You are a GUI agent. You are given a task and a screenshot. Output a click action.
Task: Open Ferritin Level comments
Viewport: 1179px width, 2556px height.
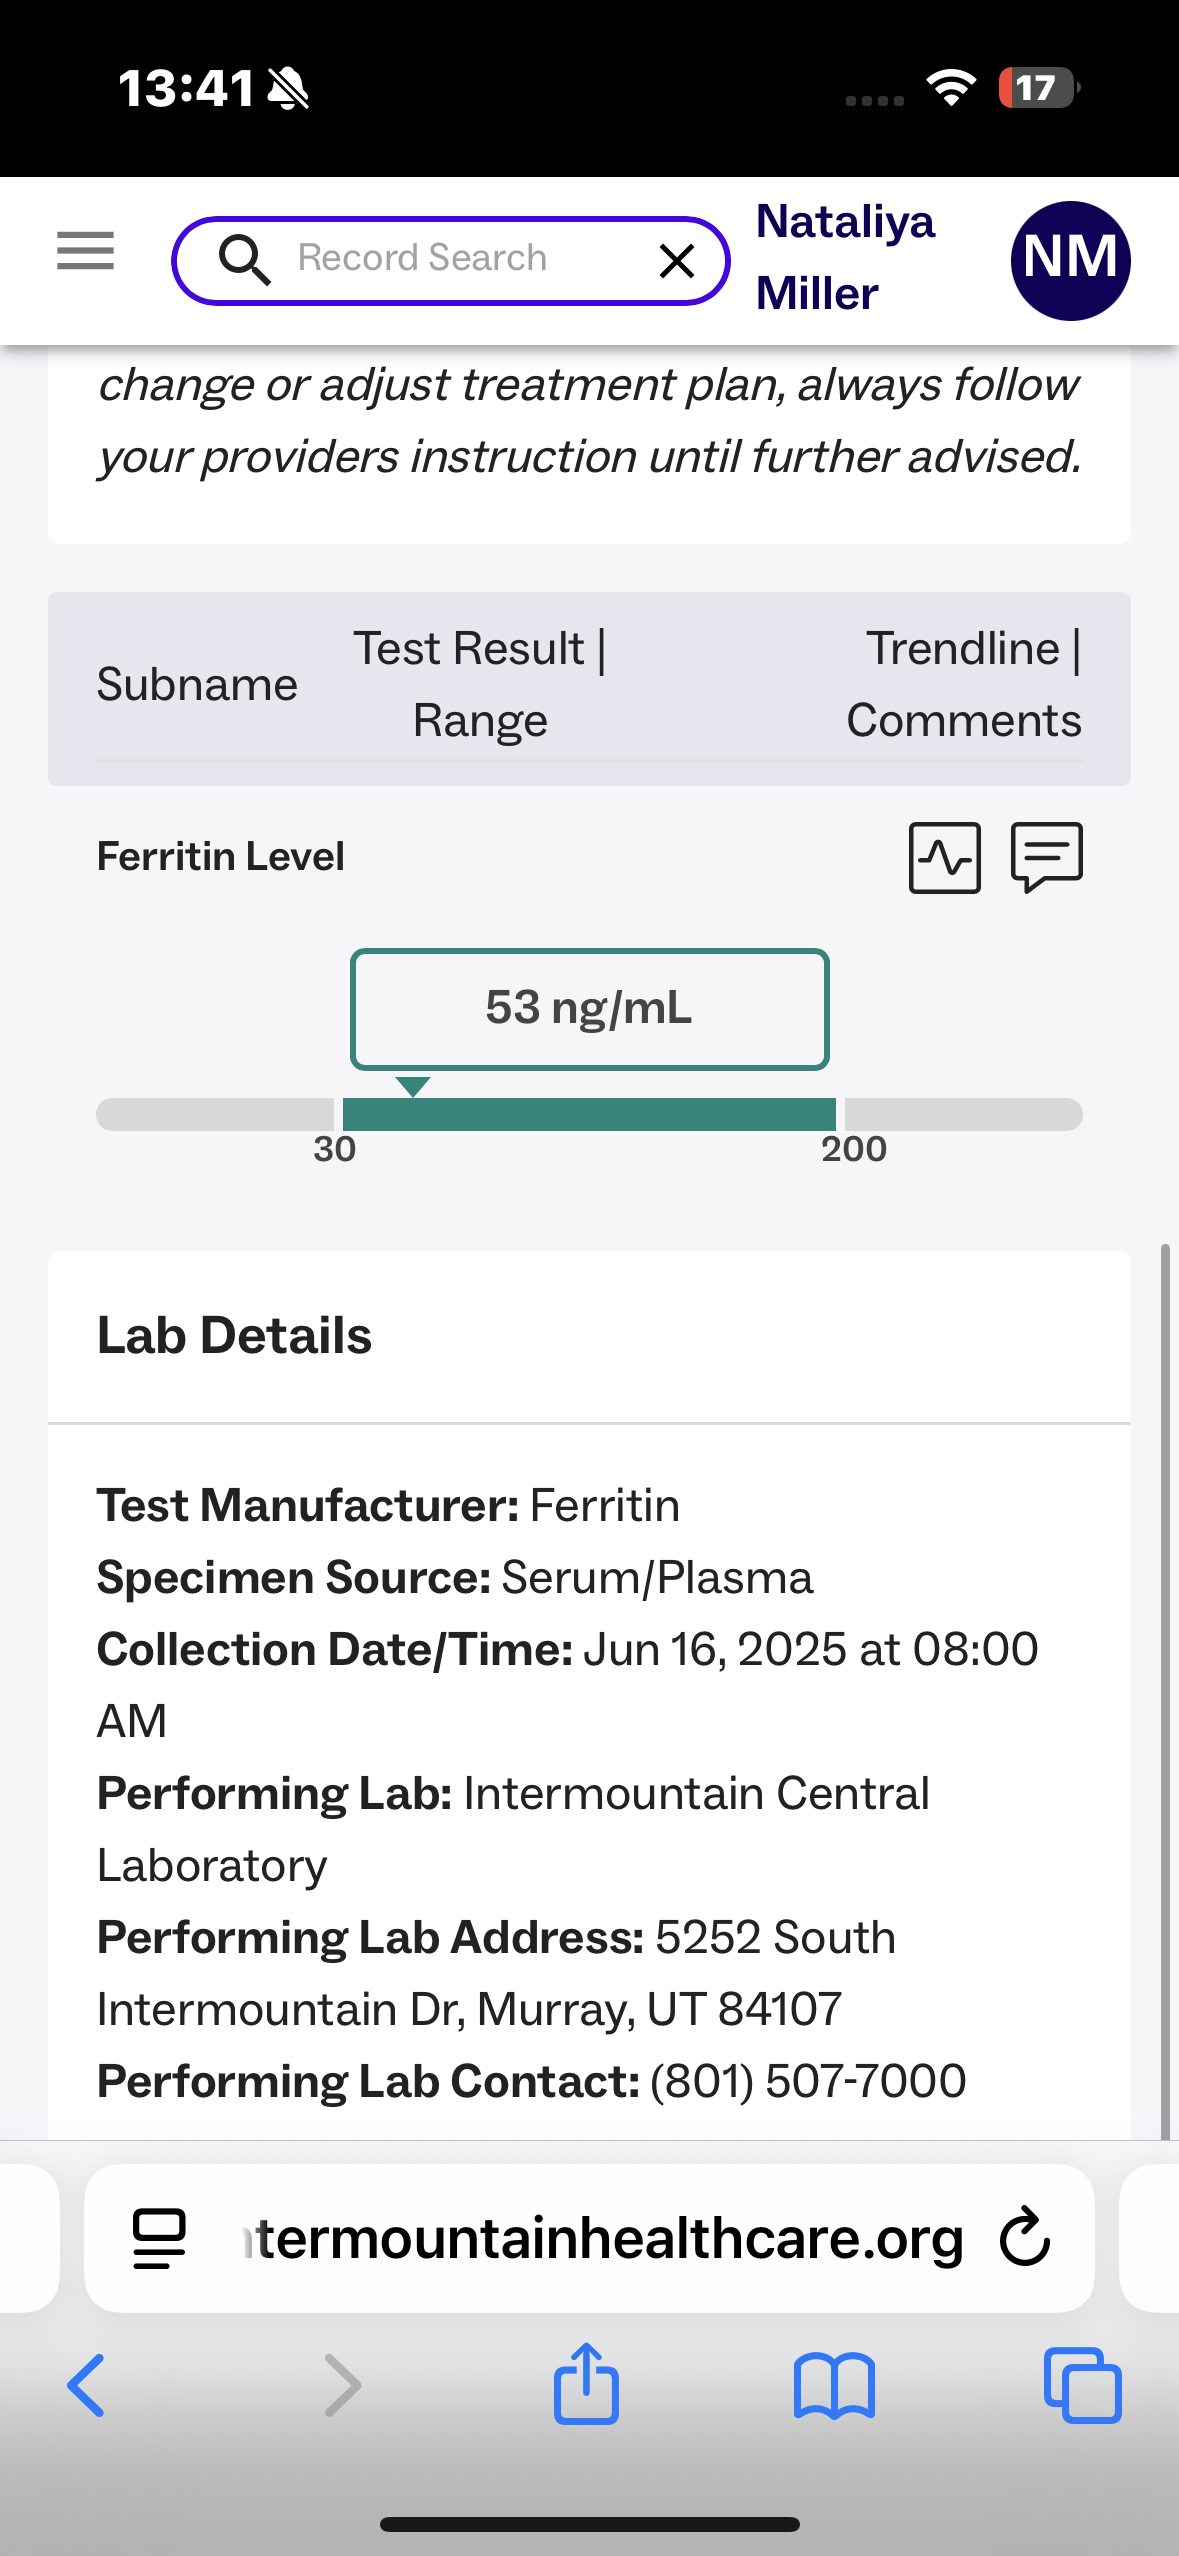point(1047,856)
